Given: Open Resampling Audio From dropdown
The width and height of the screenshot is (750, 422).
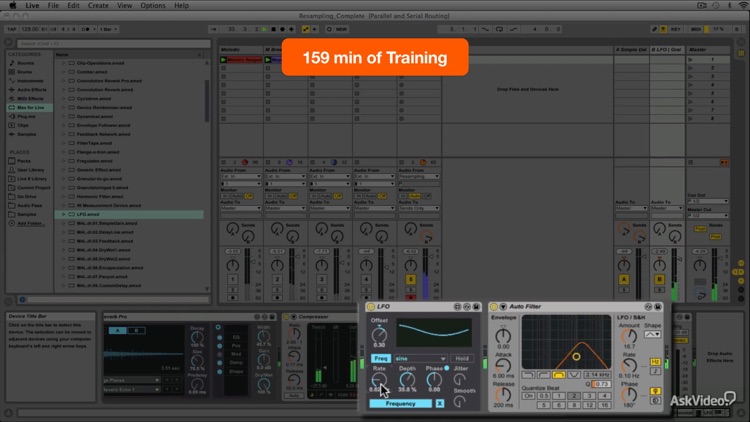Looking at the screenshot, I should 419,177.
